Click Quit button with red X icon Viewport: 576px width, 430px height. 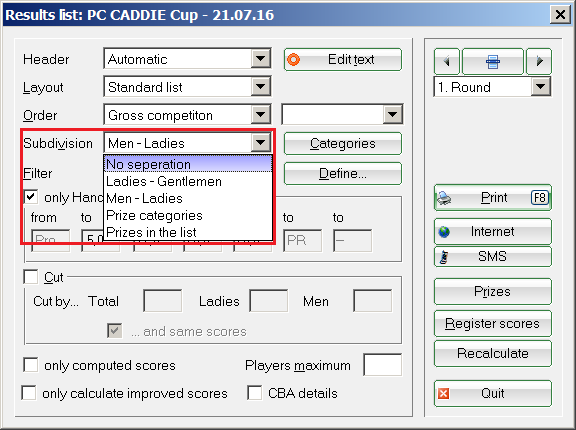pos(493,393)
